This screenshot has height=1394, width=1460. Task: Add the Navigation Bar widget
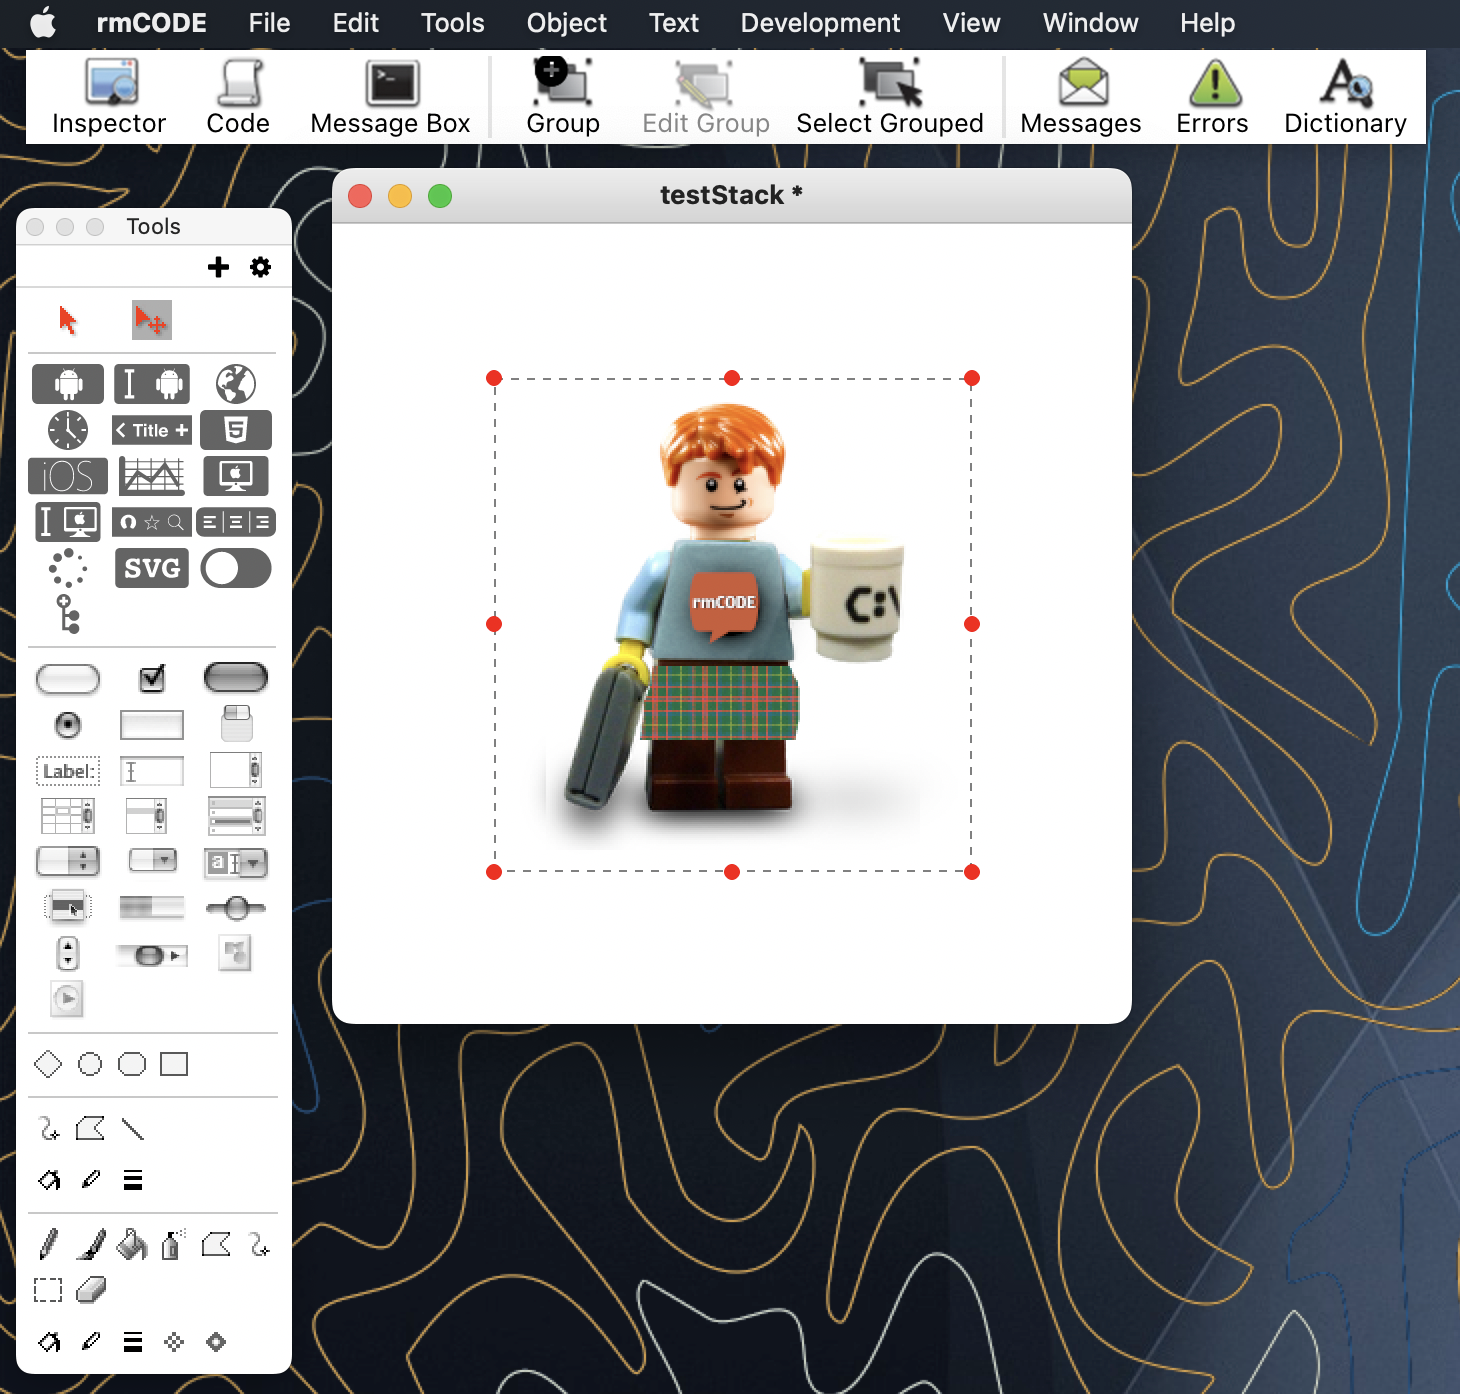152,522
